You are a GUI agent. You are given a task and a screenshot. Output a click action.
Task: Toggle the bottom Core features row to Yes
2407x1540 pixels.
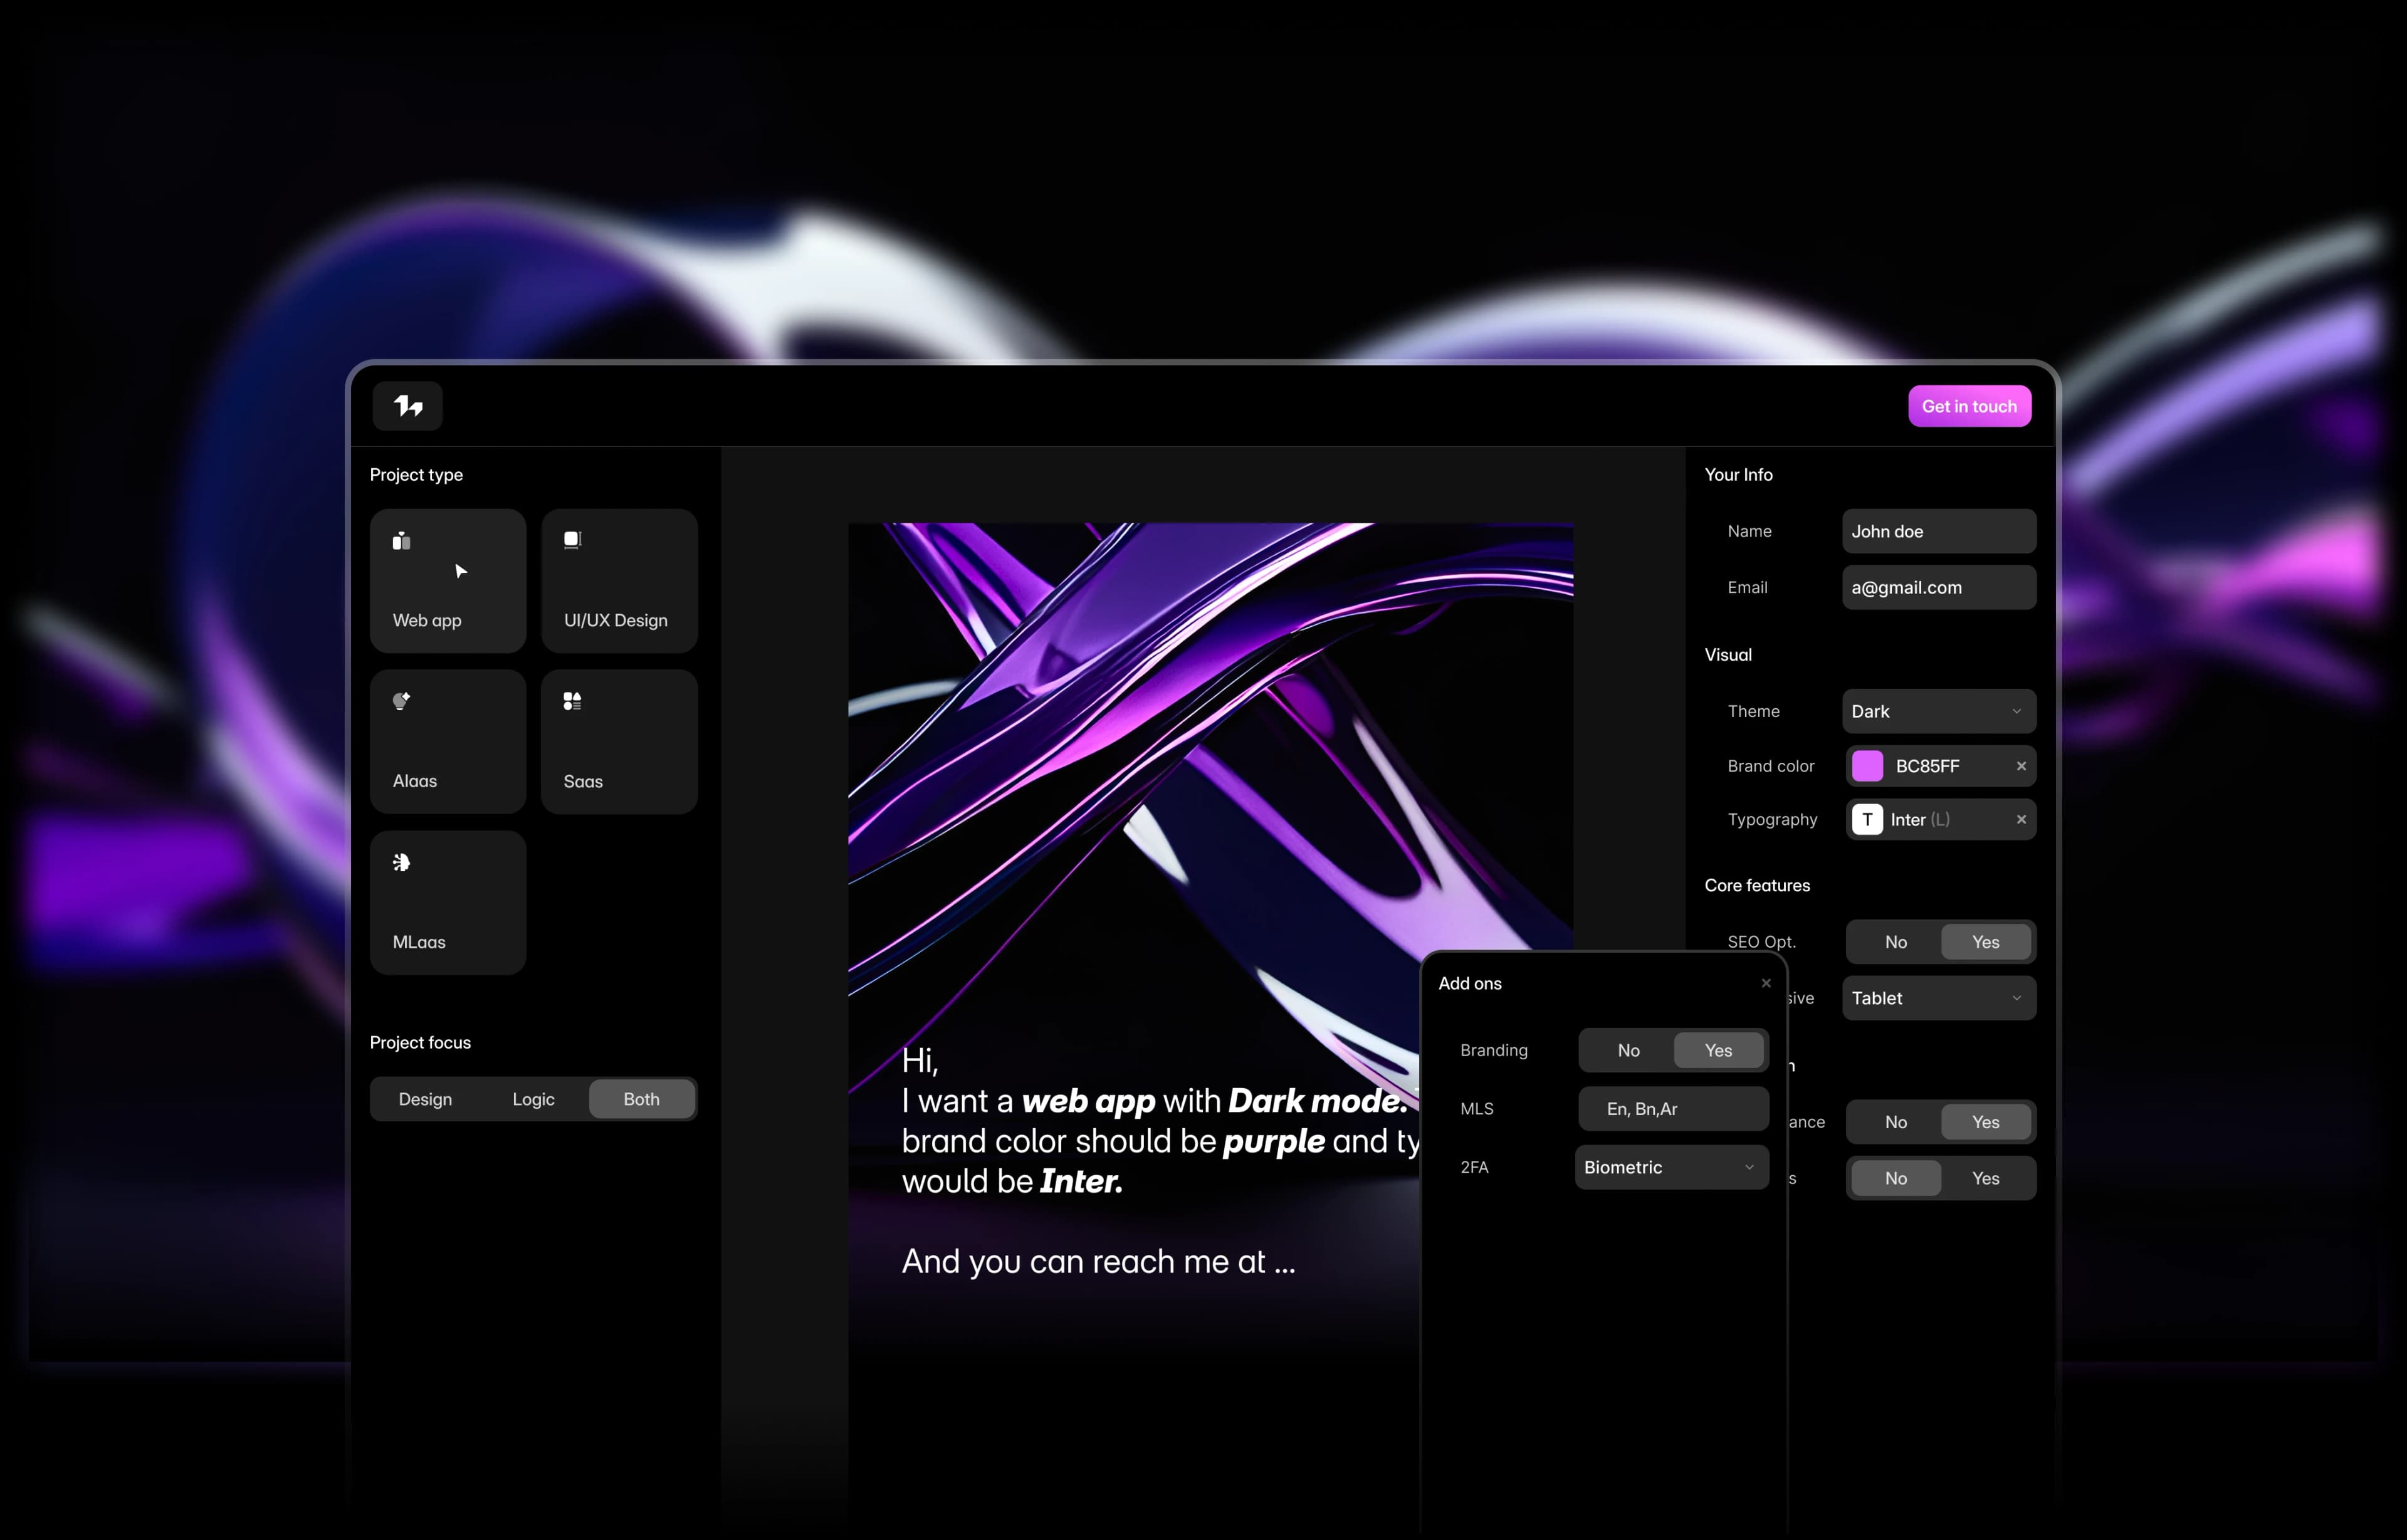(1985, 1178)
